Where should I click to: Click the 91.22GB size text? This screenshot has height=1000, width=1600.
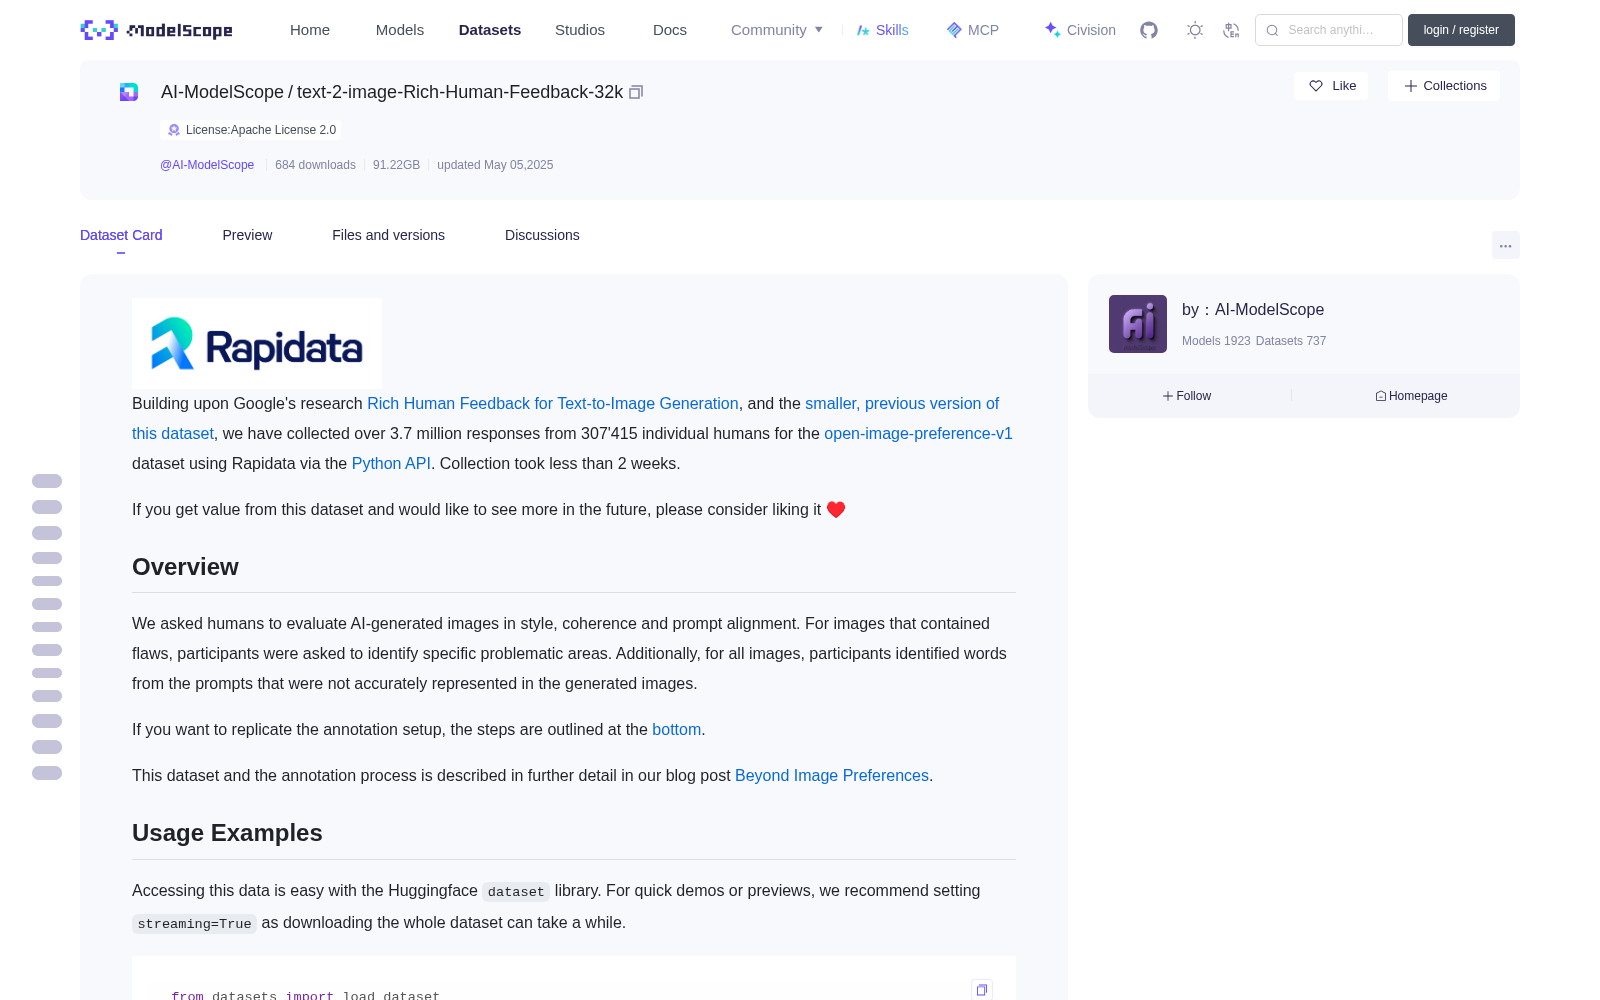tap(396, 165)
